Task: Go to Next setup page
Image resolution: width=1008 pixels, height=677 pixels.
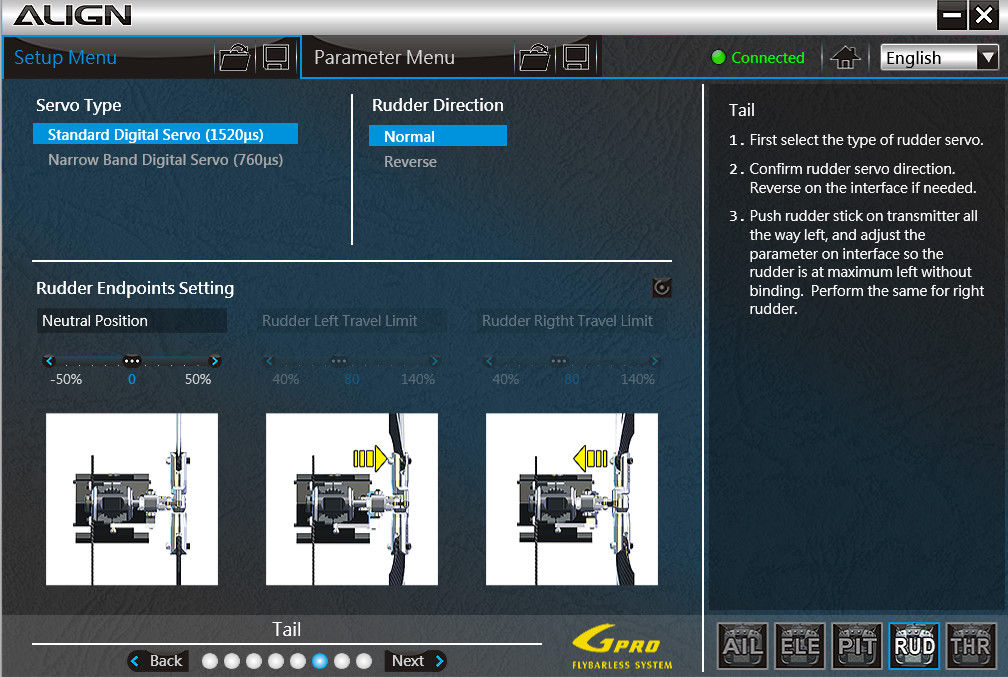Action: pyautogui.click(x=416, y=661)
